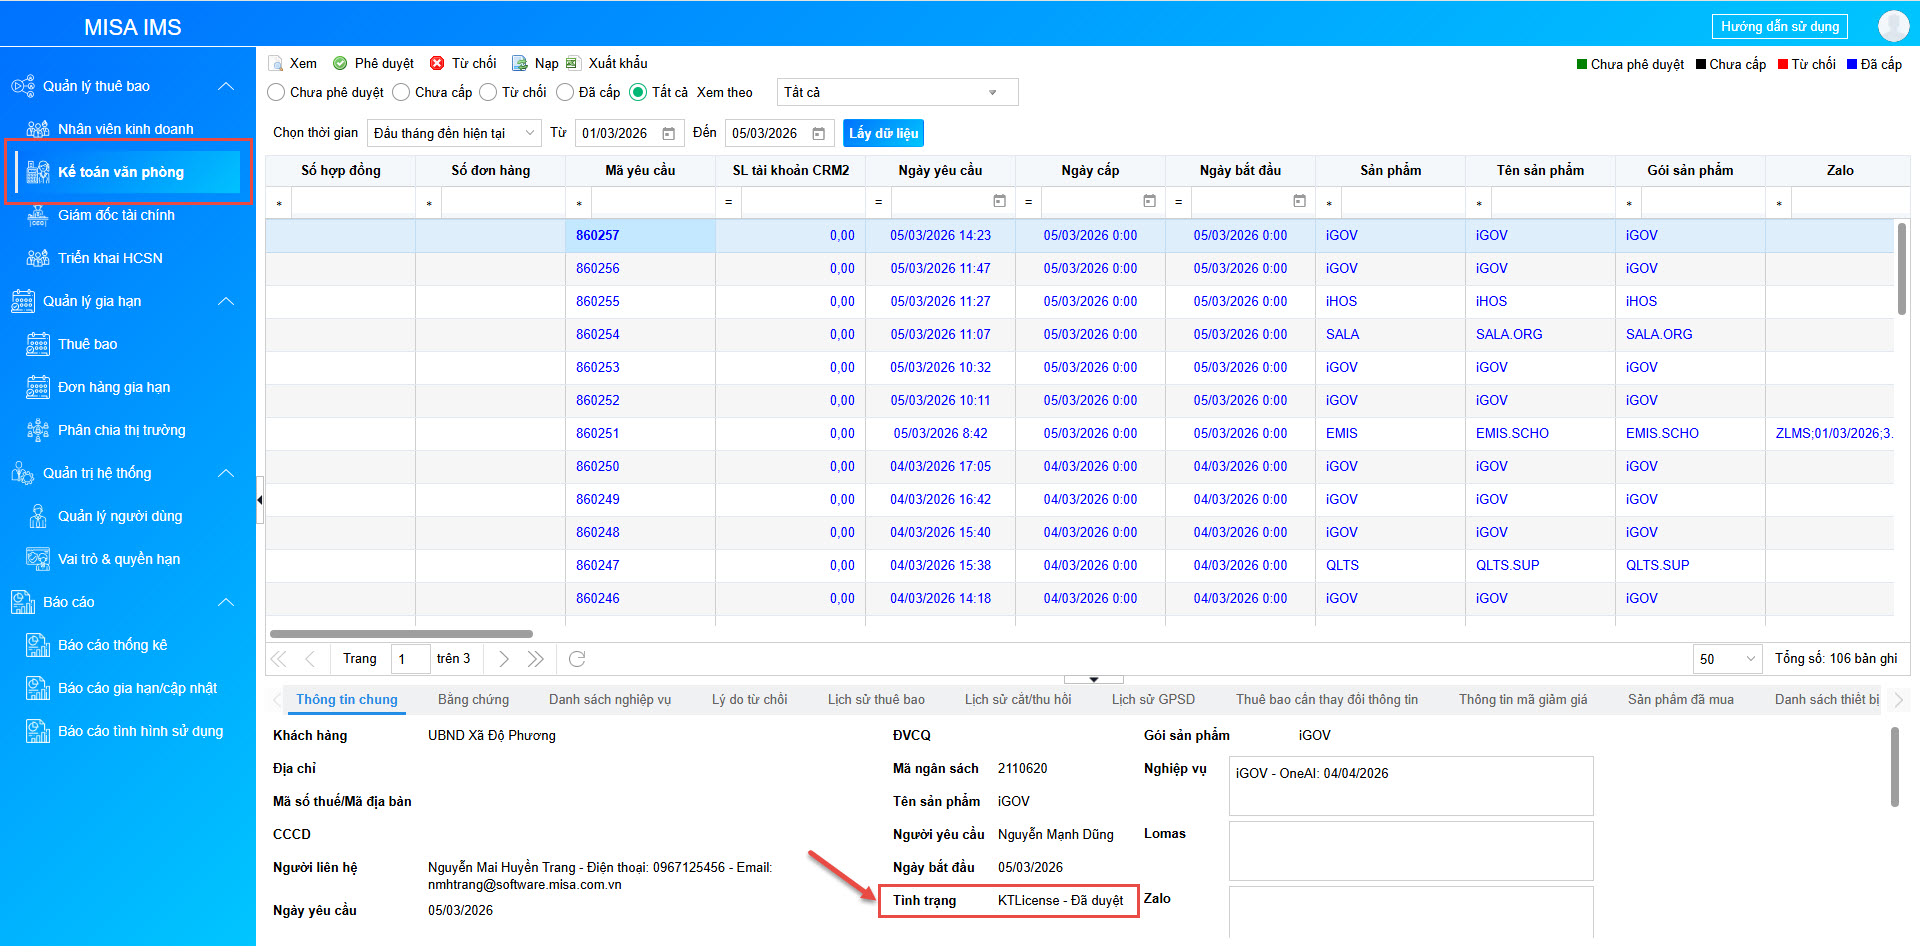This screenshot has width=1920, height=952.
Task: Select the Đã cấp radio option
Action: [x=565, y=92]
